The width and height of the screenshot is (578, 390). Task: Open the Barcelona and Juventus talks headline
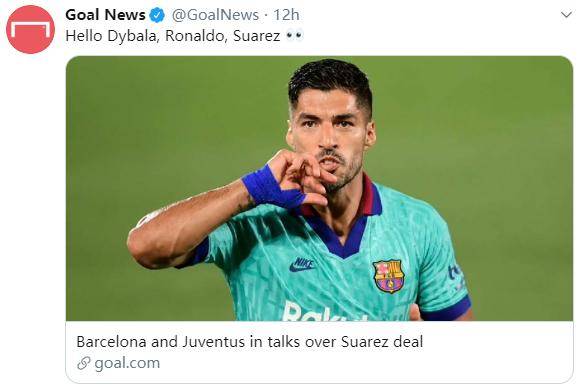250,342
